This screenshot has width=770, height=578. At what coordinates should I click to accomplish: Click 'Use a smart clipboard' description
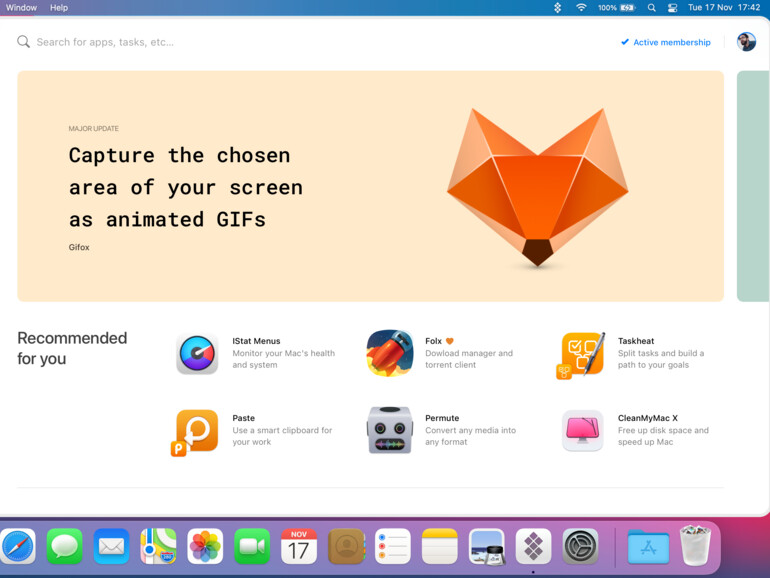click(282, 436)
